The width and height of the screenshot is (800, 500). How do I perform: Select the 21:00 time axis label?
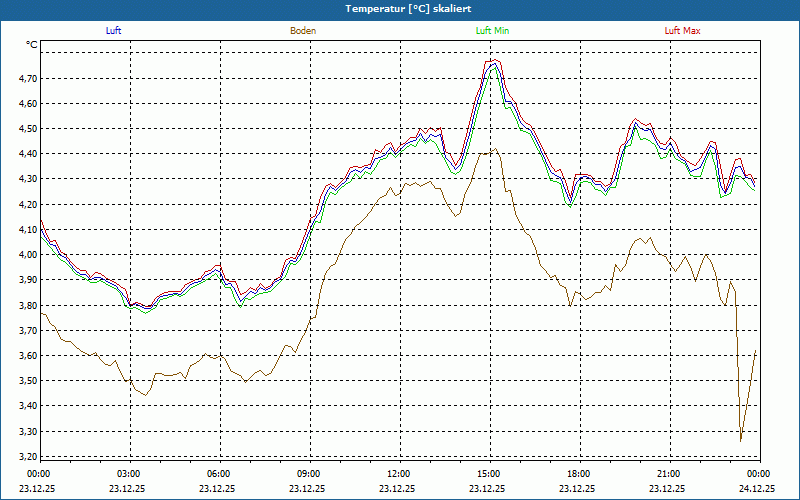668,474
